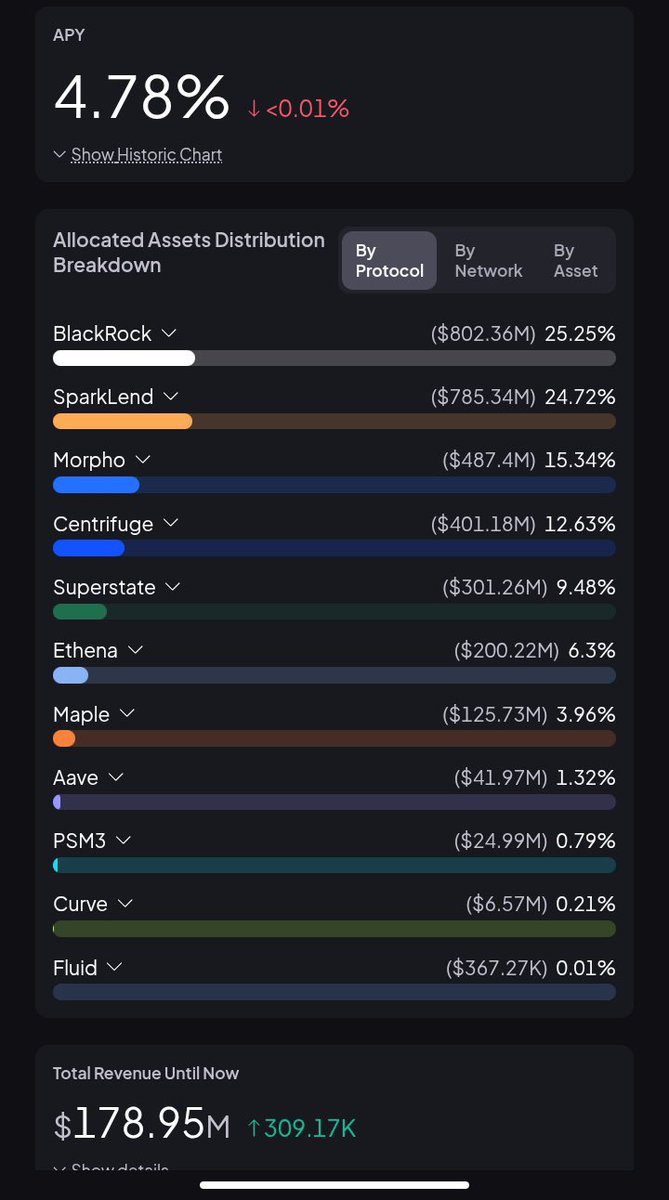Click the SparkLend ($785.34M) amount
This screenshot has width=669, height=1200.
click(x=484, y=397)
